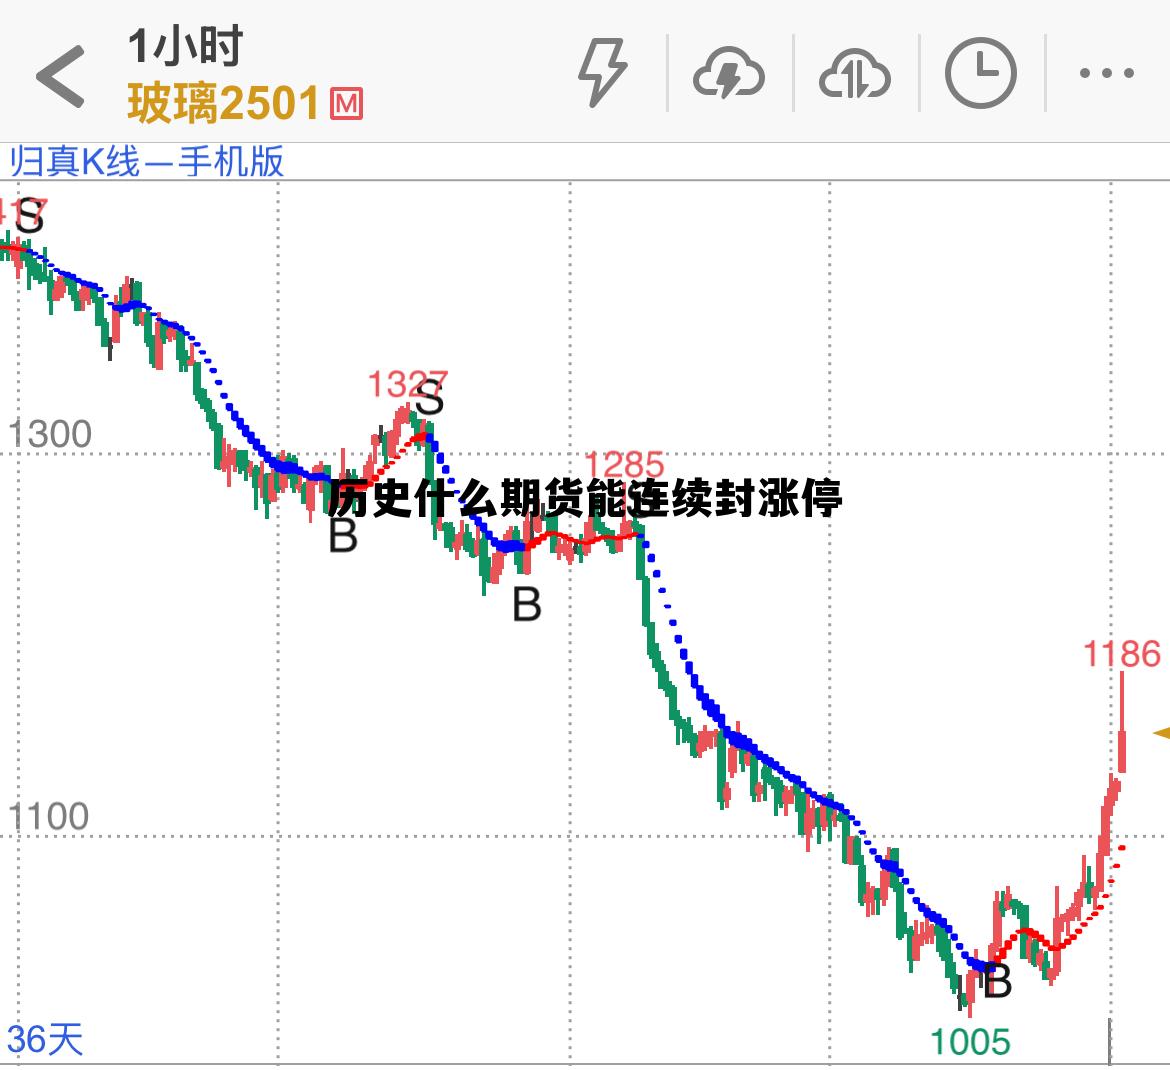Tap the 归真K线—手机版 indicator label

point(147,161)
